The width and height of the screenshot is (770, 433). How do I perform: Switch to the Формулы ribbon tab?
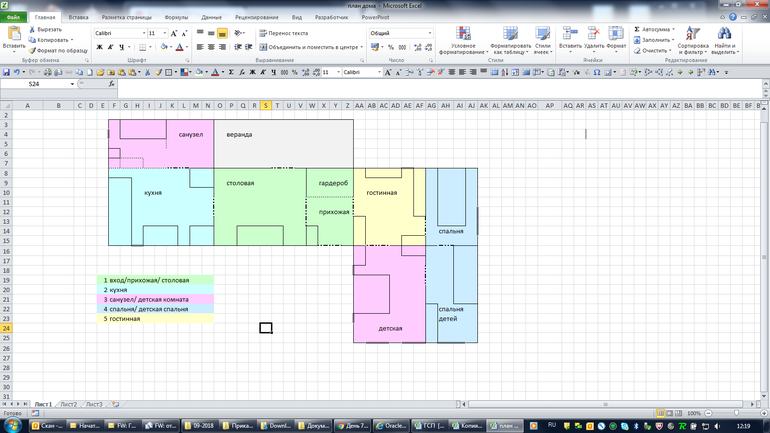click(176, 17)
